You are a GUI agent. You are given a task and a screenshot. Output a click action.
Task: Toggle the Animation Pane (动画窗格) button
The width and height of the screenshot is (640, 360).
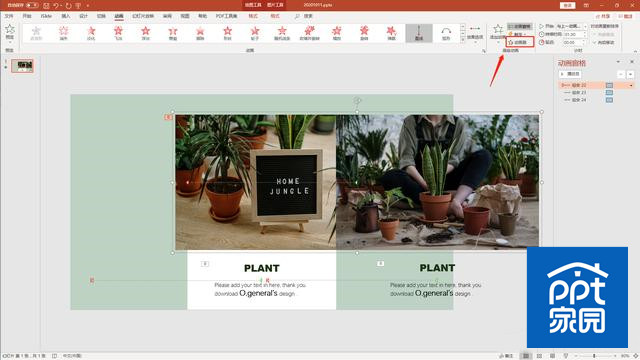(520, 26)
